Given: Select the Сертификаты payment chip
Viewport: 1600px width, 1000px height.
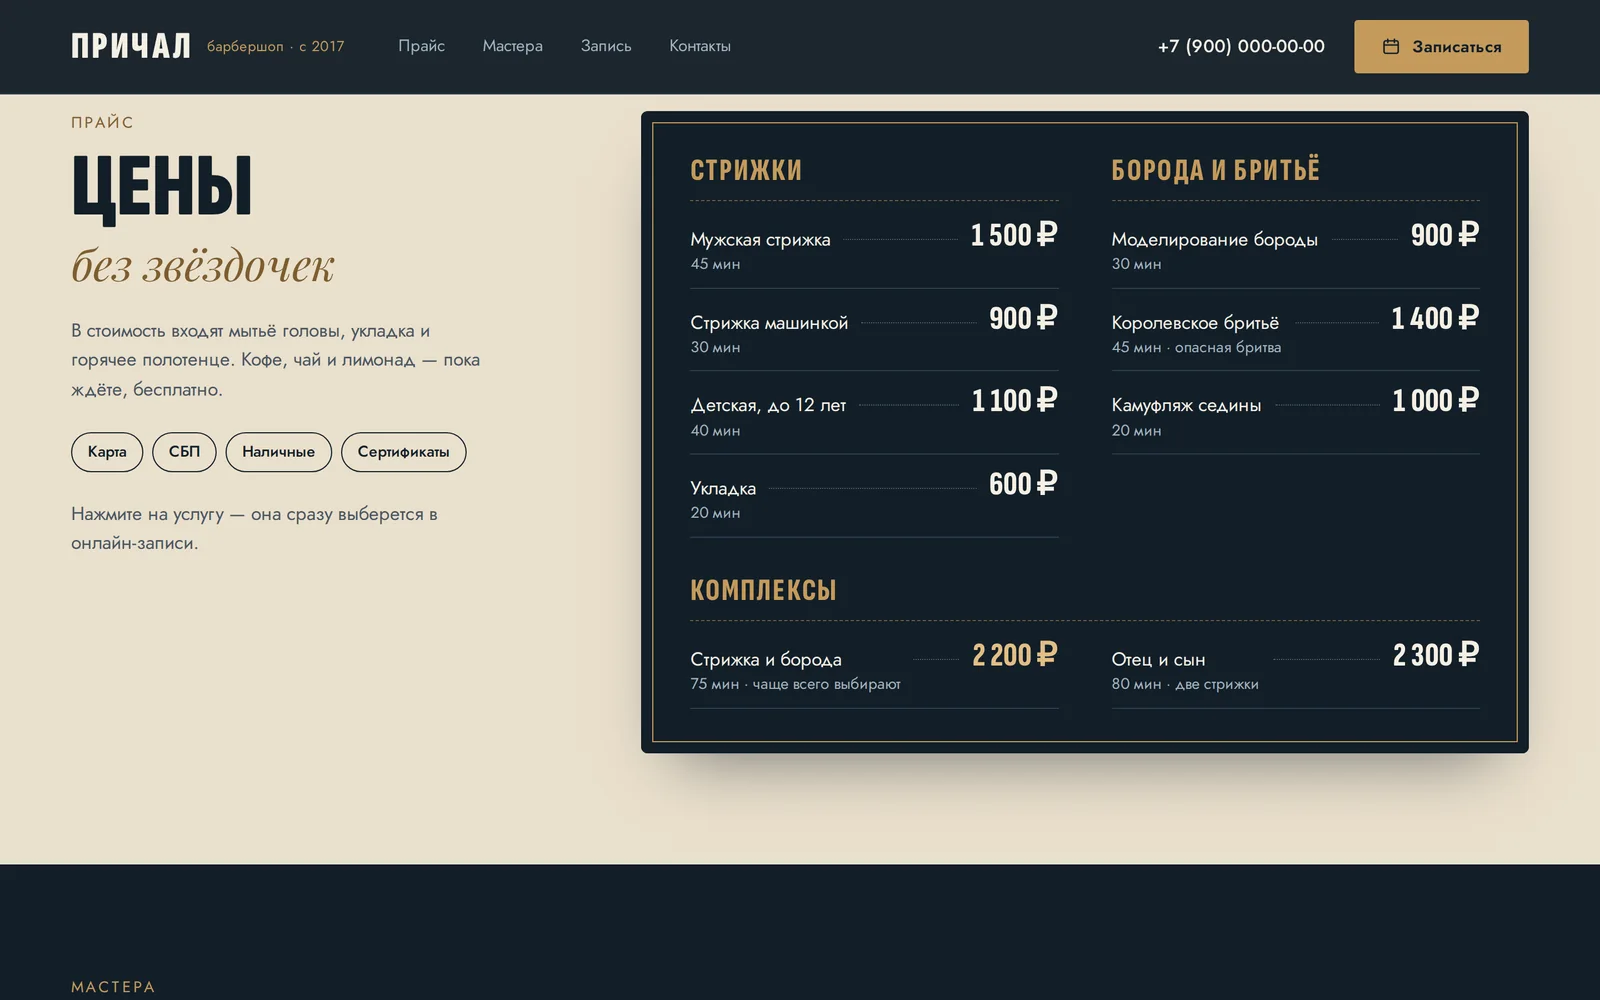Looking at the screenshot, I should click(403, 452).
